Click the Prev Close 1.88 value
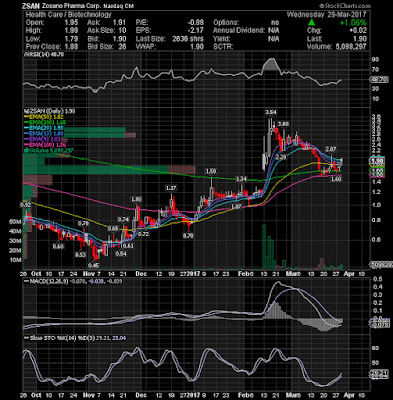393x400 pixels. (71, 46)
